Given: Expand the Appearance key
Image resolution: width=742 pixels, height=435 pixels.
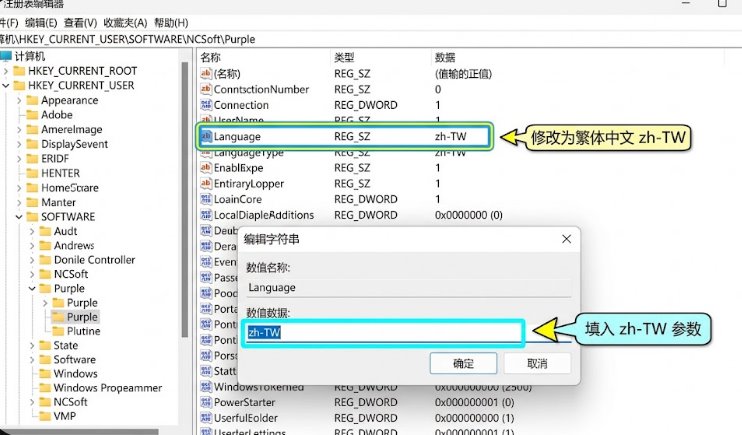Looking at the screenshot, I should (x=19, y=100).
